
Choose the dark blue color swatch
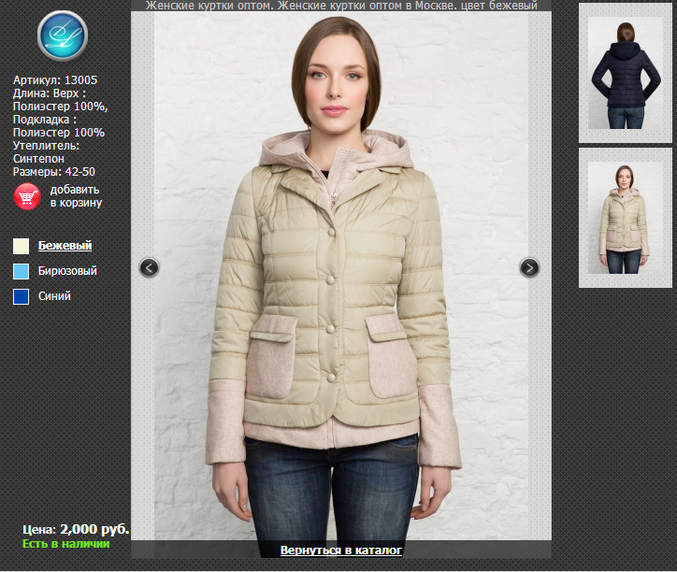tap(22, 296)
